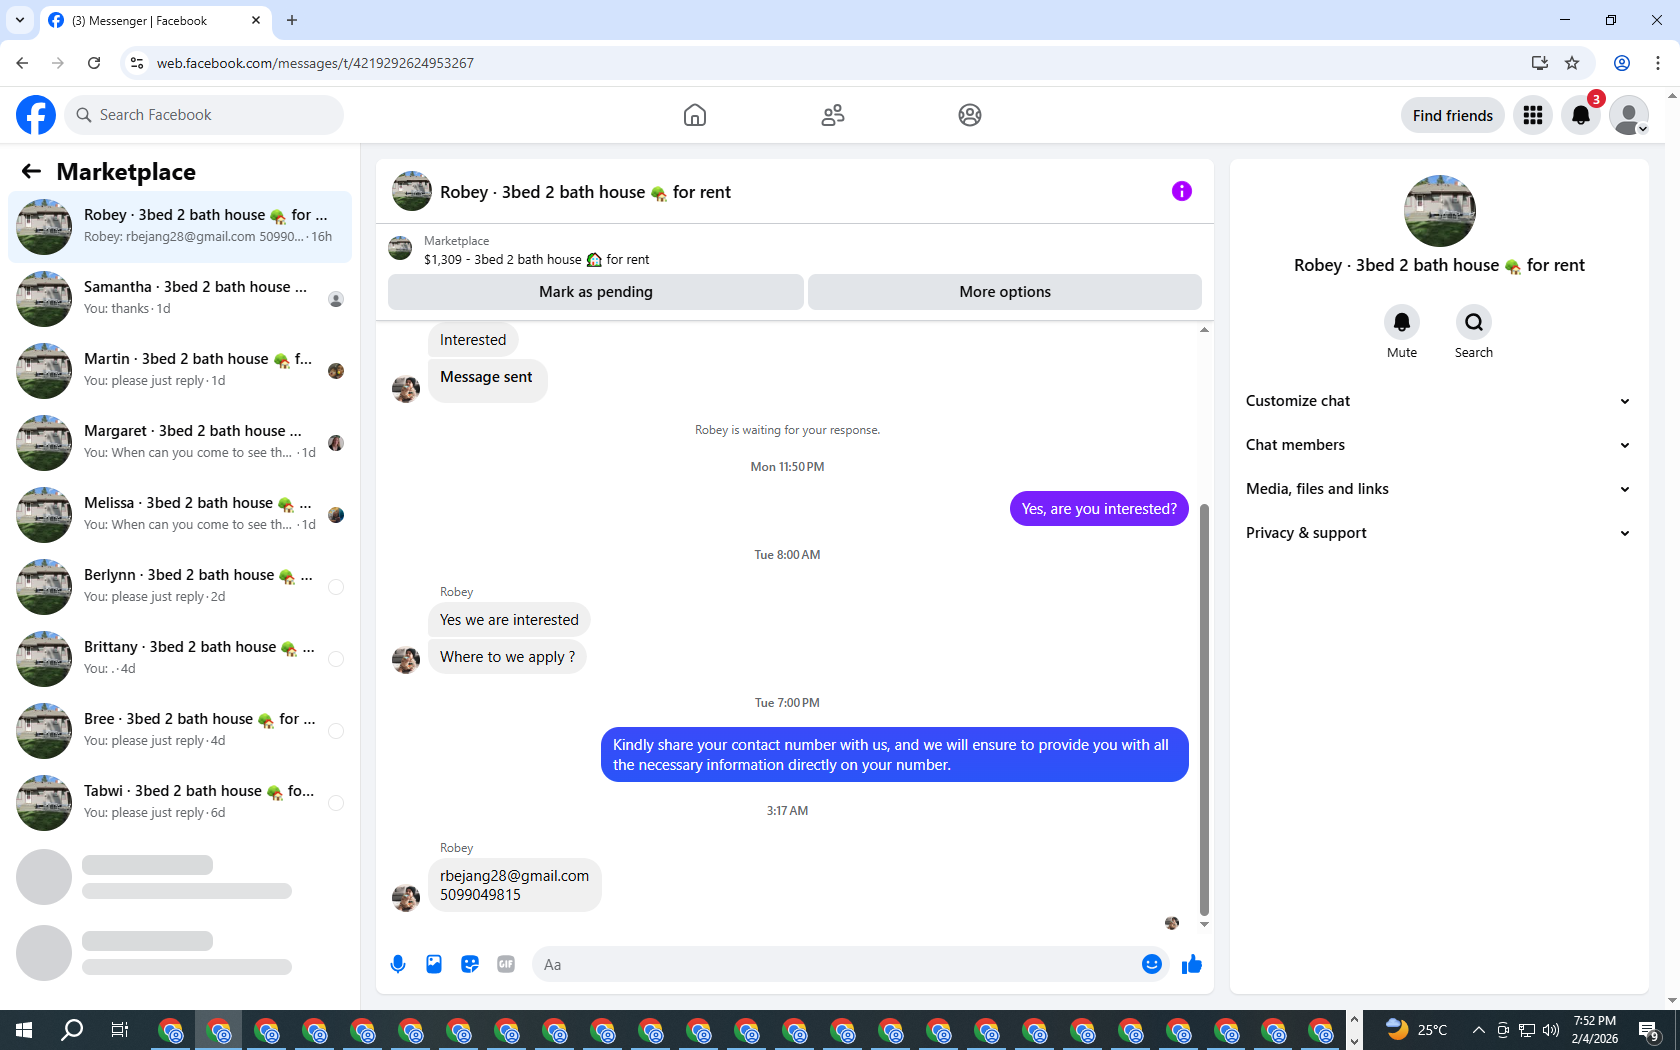The width and height of the screenshot is (1680, 1050).
Task: Mute this conversation with bell icon
Action: [1402, 322]
